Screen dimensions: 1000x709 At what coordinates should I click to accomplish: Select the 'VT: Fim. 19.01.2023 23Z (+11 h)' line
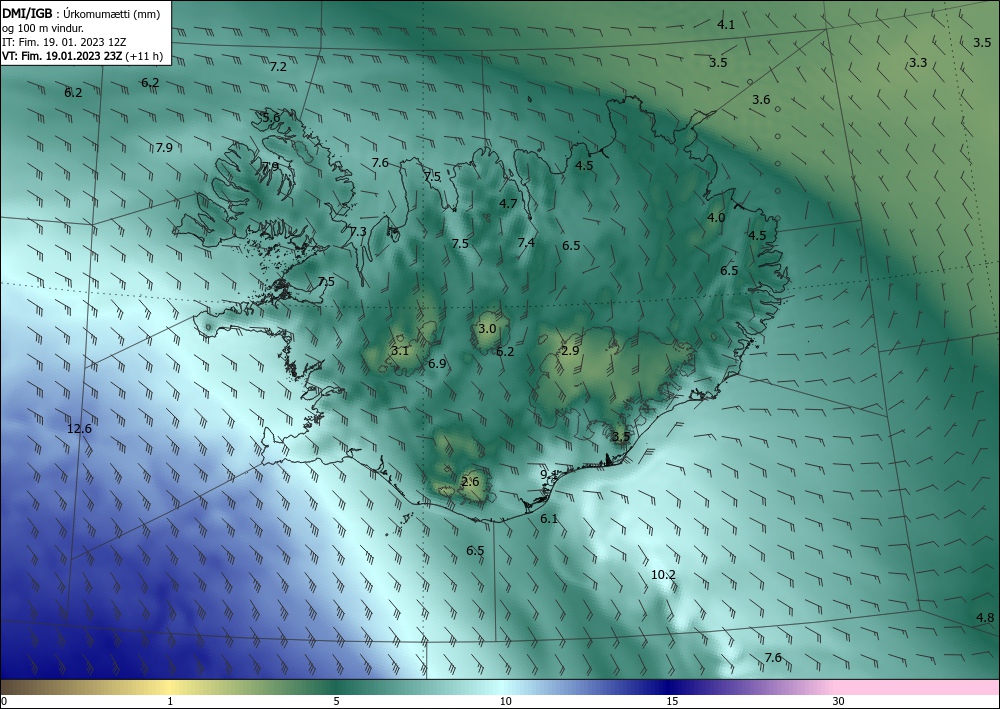tap(82, 56)
